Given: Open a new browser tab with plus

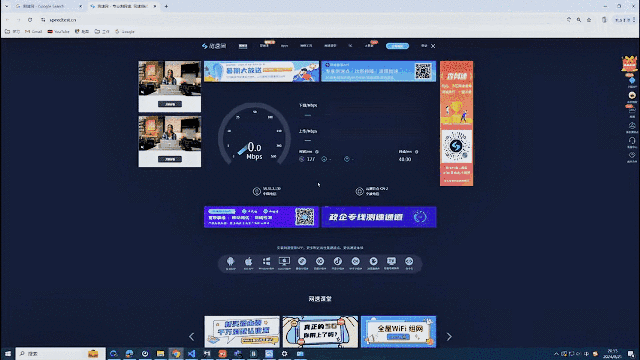Looking at the screenshot, I should point(166,6).
